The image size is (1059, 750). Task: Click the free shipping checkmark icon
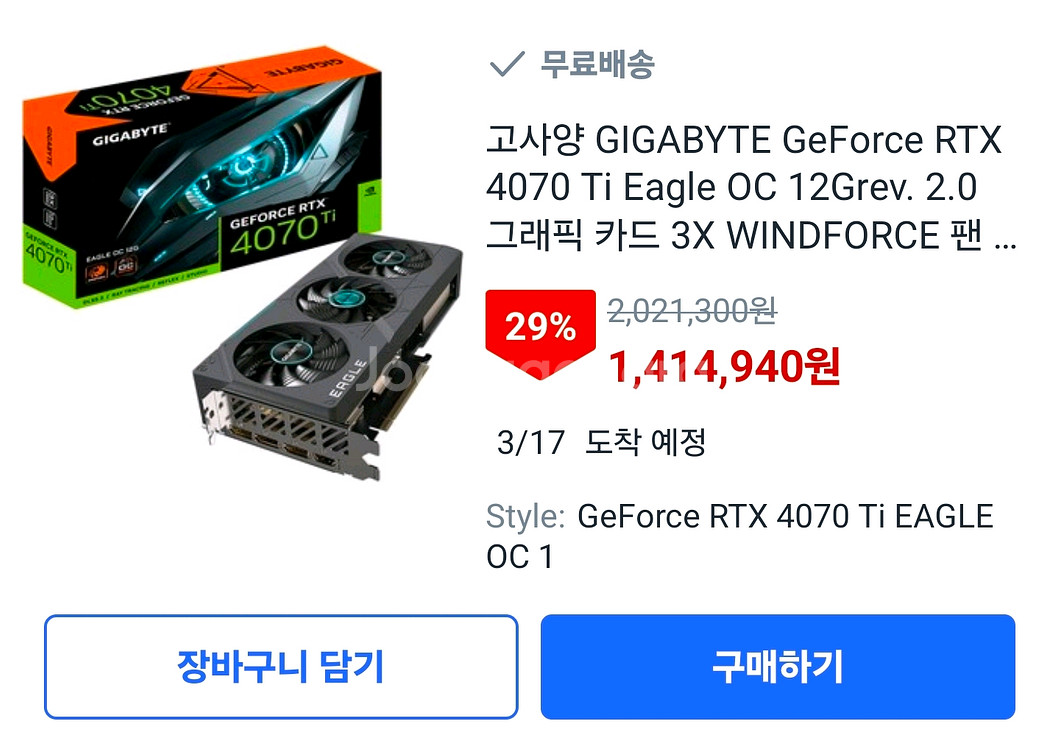coord(507,64)
